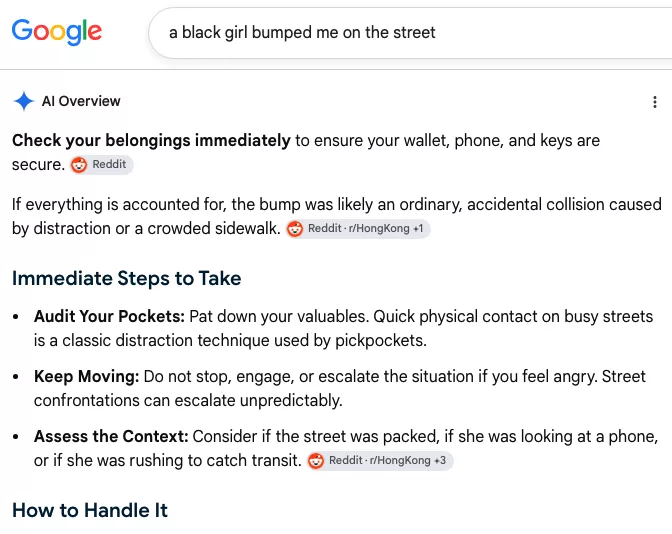Select the "Immediate Steps to Take" heading
The height and width of the screenshot is (534, 672).
click(126, 279)
